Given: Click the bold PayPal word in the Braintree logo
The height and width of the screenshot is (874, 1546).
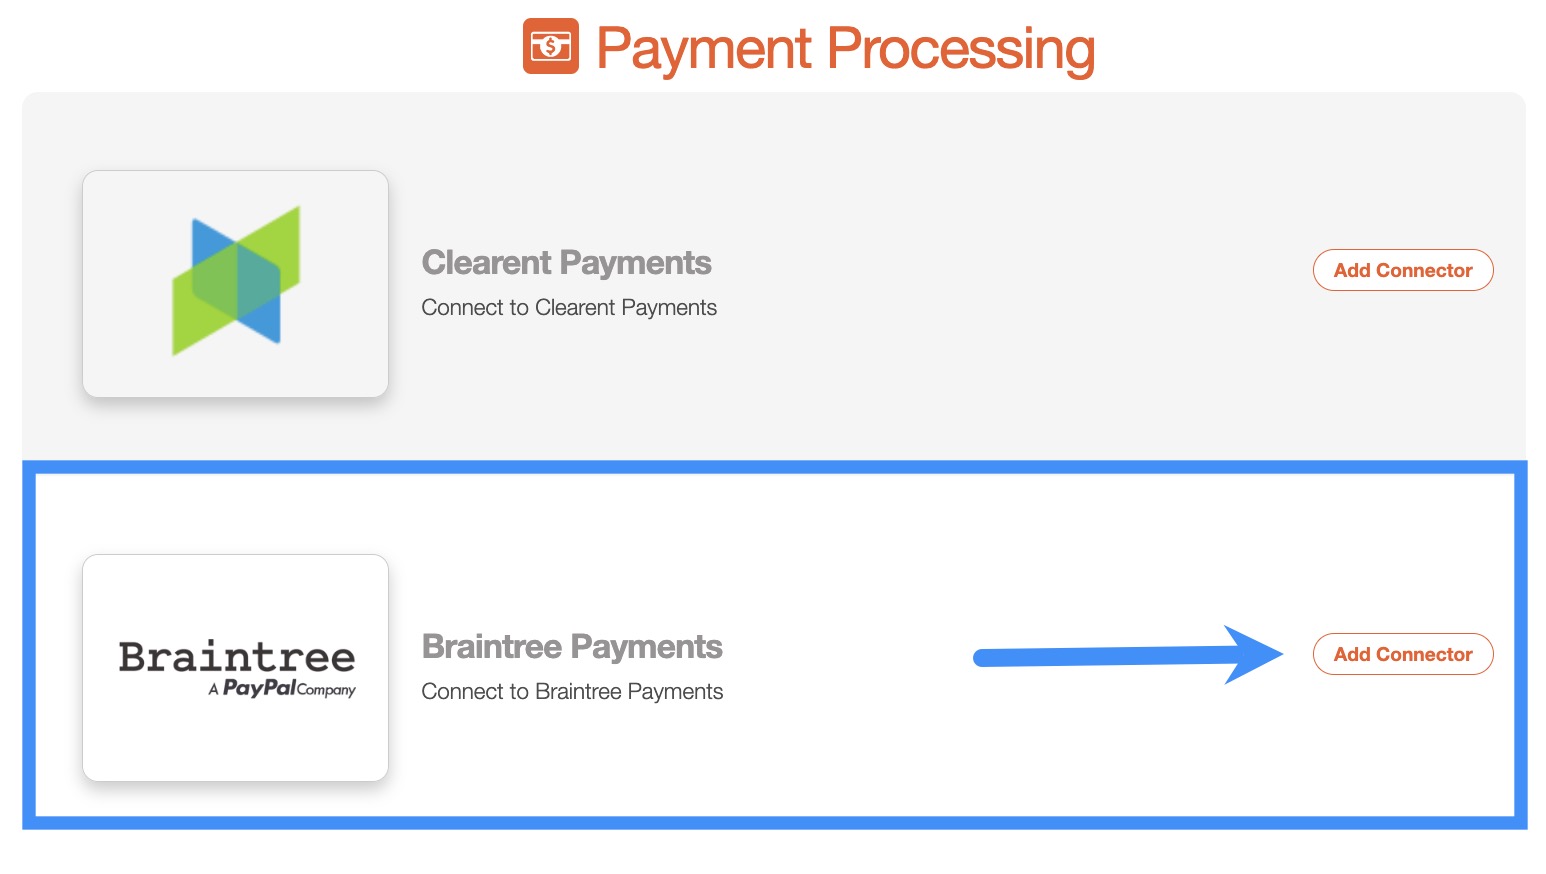Looking at the screenshot, I should [x=259, y=688].
